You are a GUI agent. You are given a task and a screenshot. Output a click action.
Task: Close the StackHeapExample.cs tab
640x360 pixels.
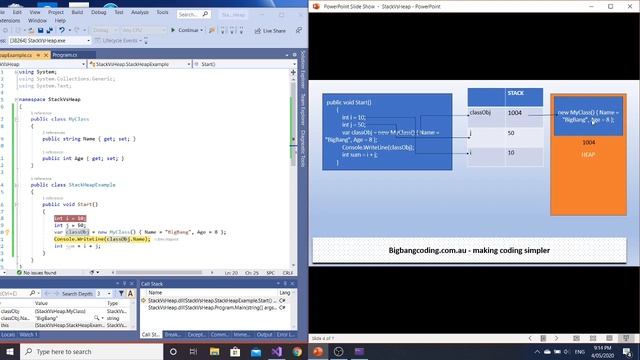pos(46,55)
